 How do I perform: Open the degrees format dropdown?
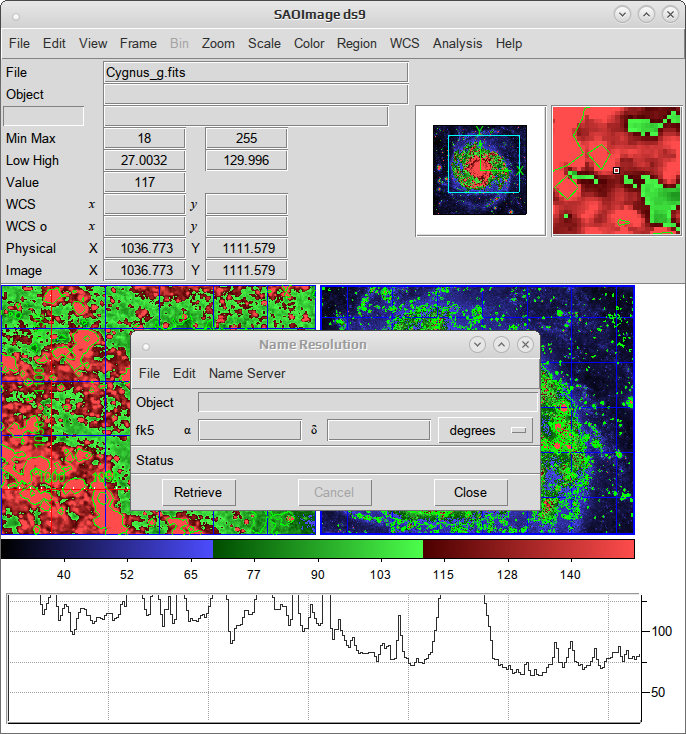(485, 430)
